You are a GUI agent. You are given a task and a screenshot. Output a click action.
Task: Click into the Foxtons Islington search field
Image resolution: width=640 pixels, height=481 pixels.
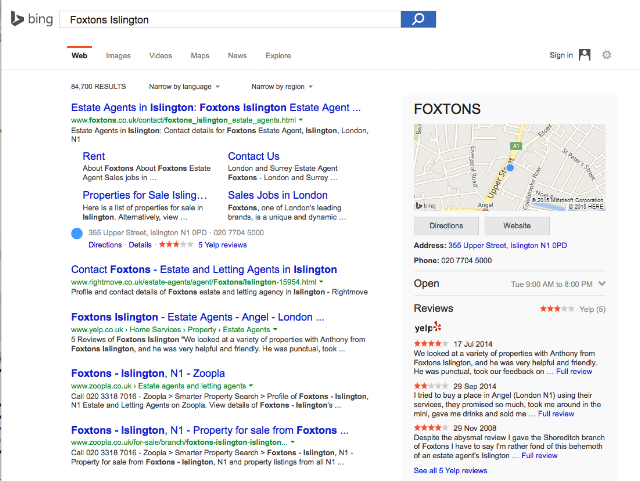pyautogui.click(x=230, y=20)
